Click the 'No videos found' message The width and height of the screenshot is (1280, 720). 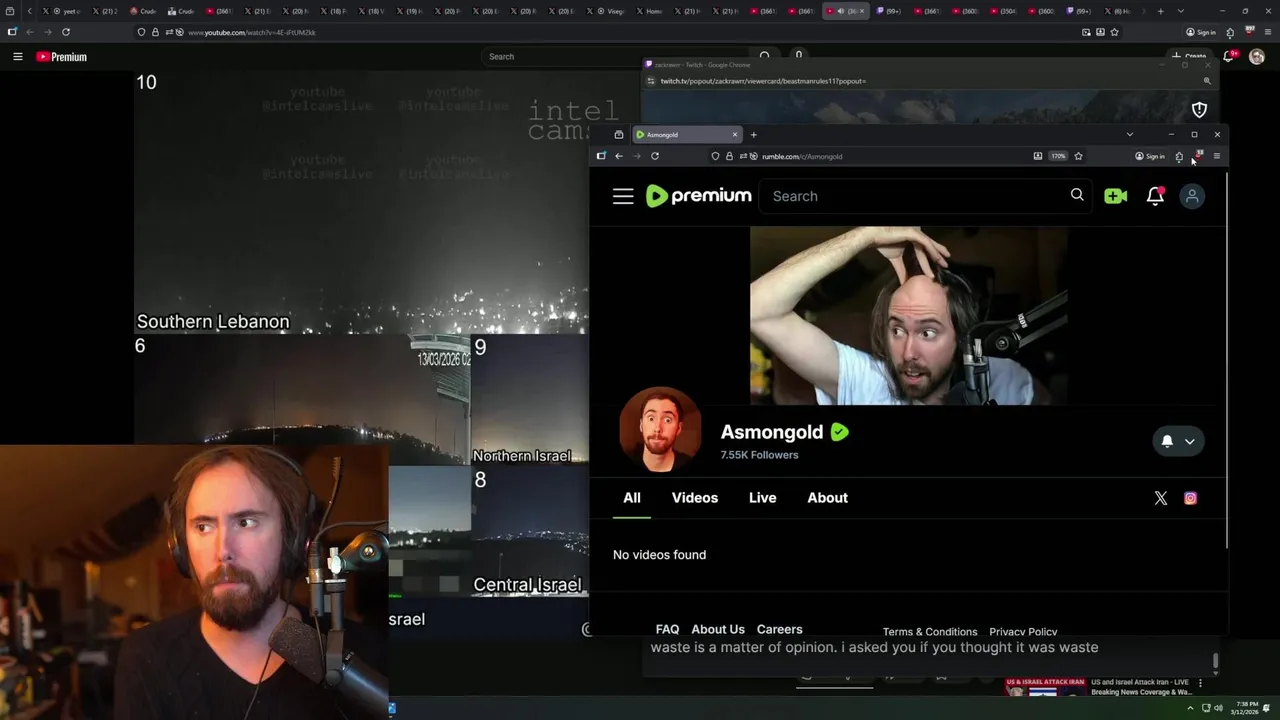[660, 555]
